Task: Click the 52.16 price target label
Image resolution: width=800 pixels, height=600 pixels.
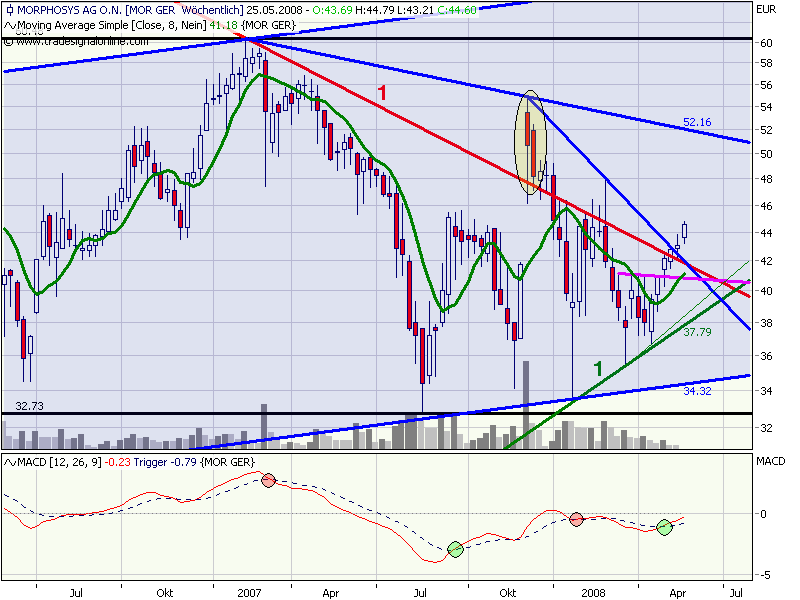Action: click(x=697, y=120)
